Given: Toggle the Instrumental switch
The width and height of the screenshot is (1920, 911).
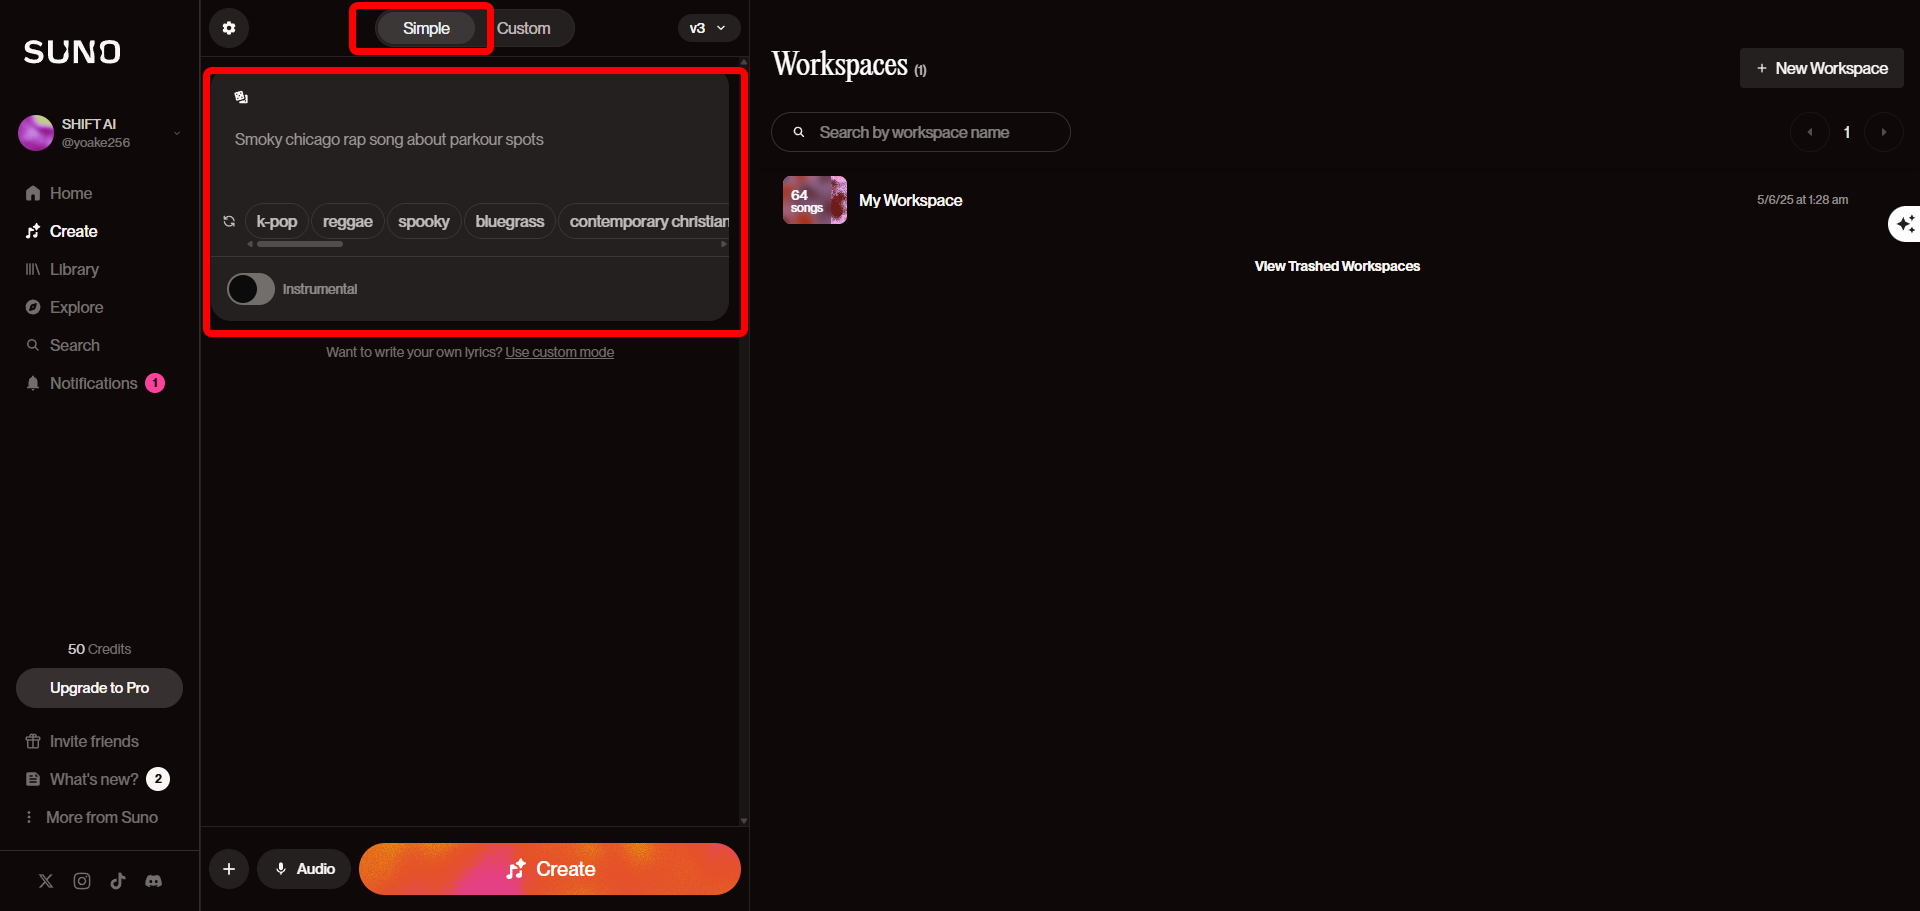Looking at the screenshot, I should point(251,289).
